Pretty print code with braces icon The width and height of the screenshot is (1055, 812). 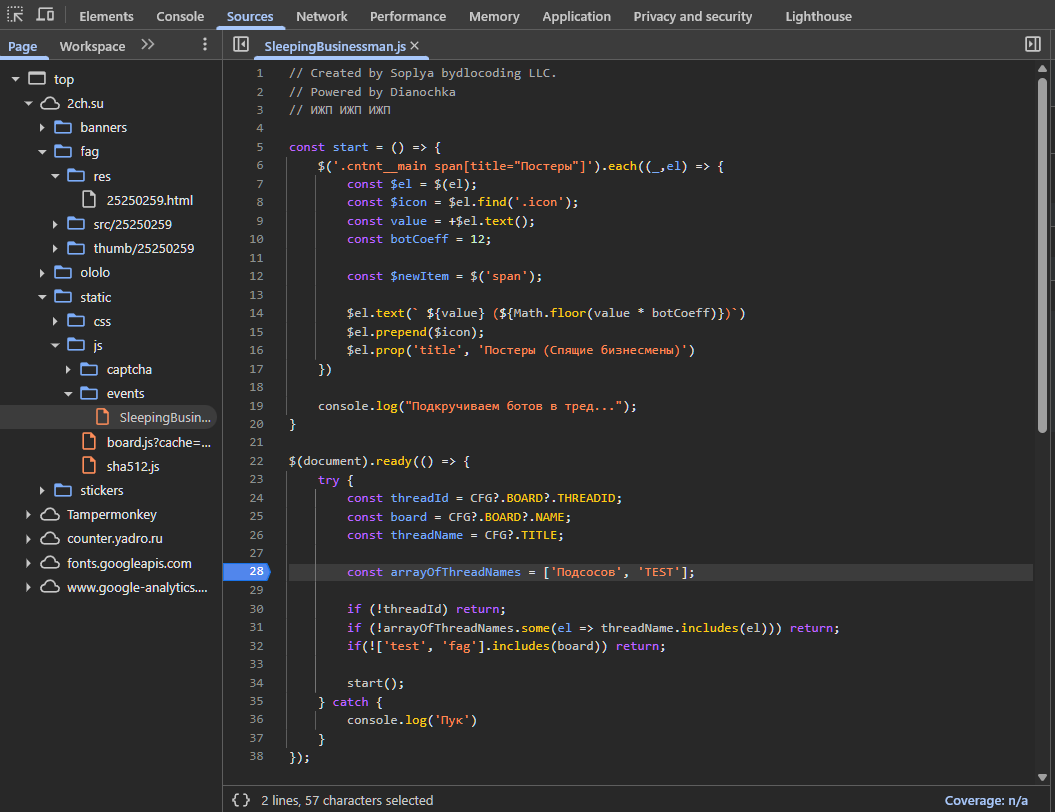(240, 800)
